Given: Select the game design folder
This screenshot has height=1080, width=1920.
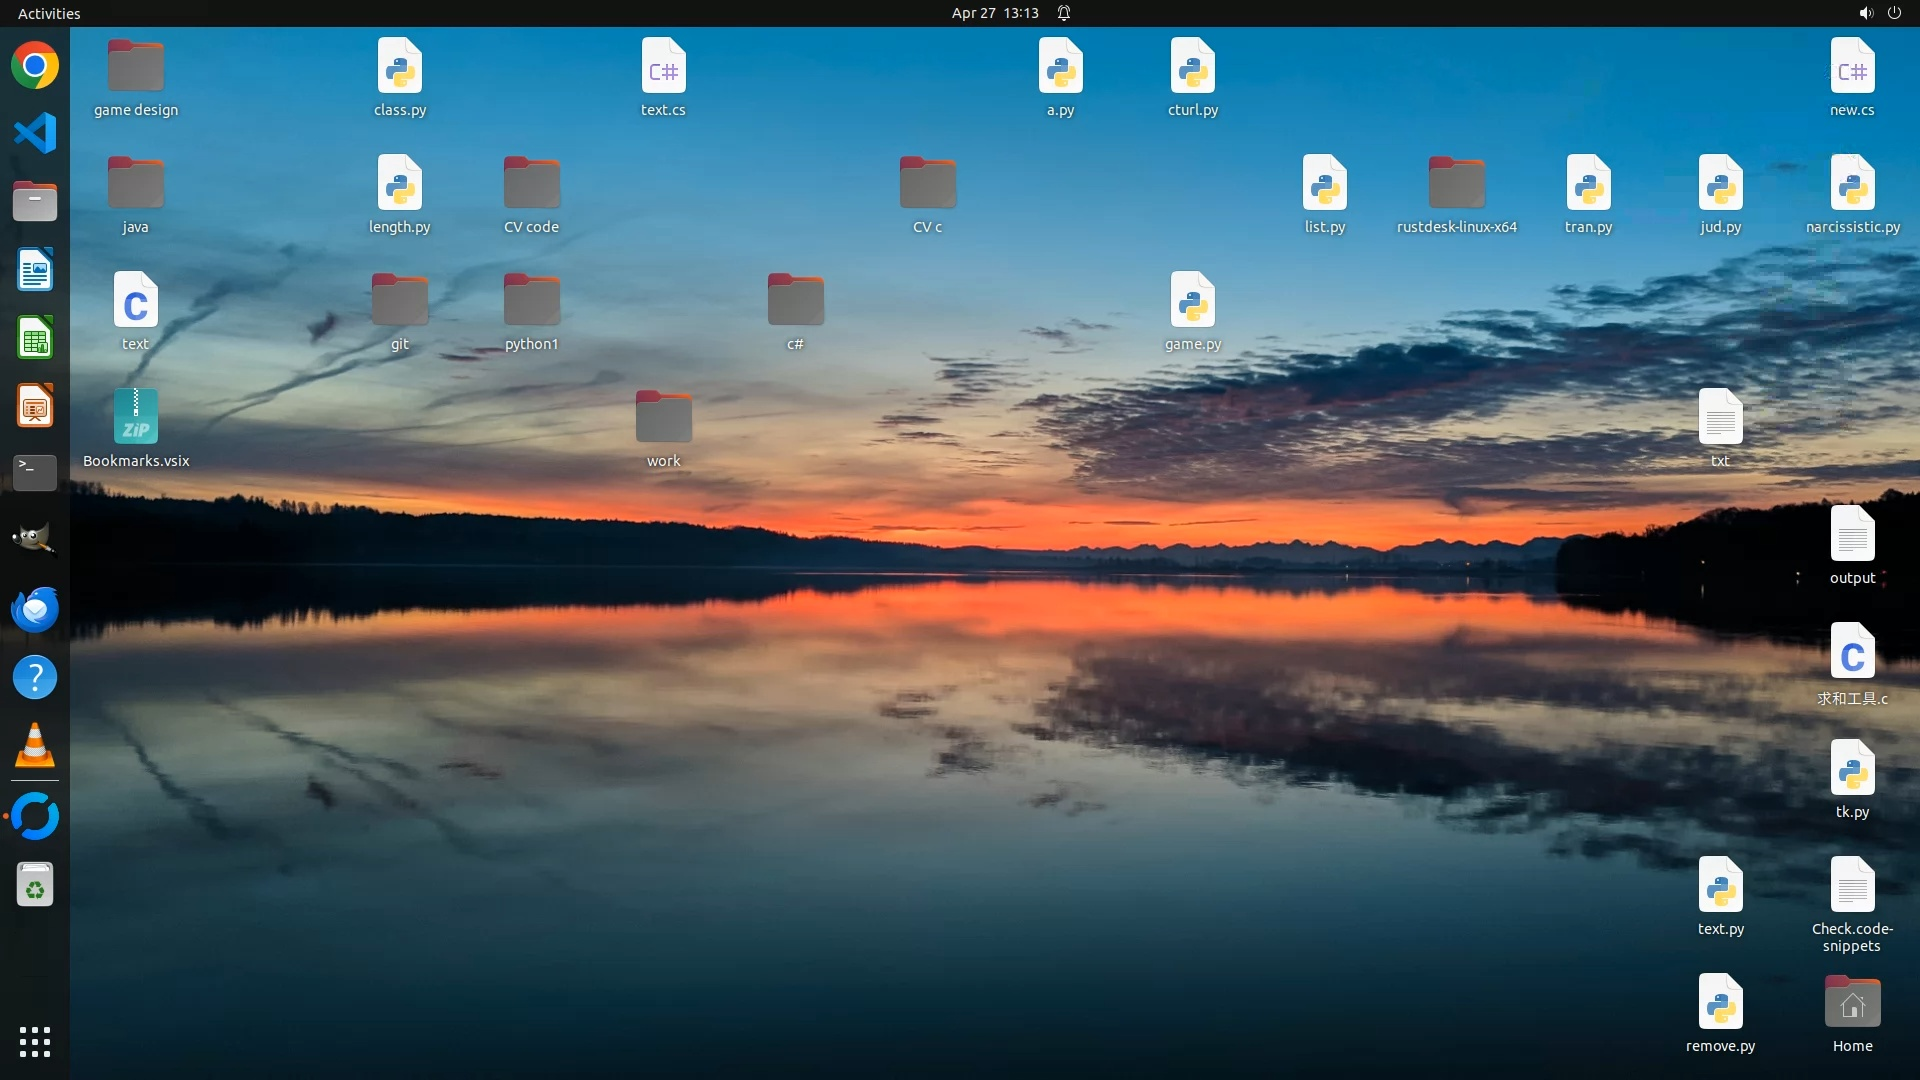Looking at the screenshot, I should pyautogui.click(x=136, y=67).
